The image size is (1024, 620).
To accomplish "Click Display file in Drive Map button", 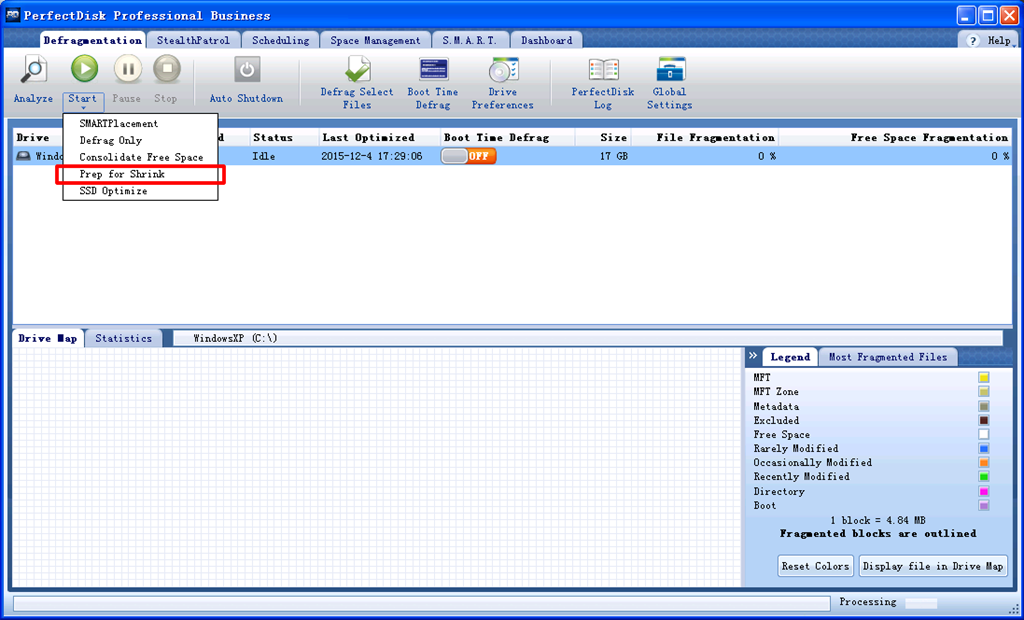I will click(x=933, y=566).
